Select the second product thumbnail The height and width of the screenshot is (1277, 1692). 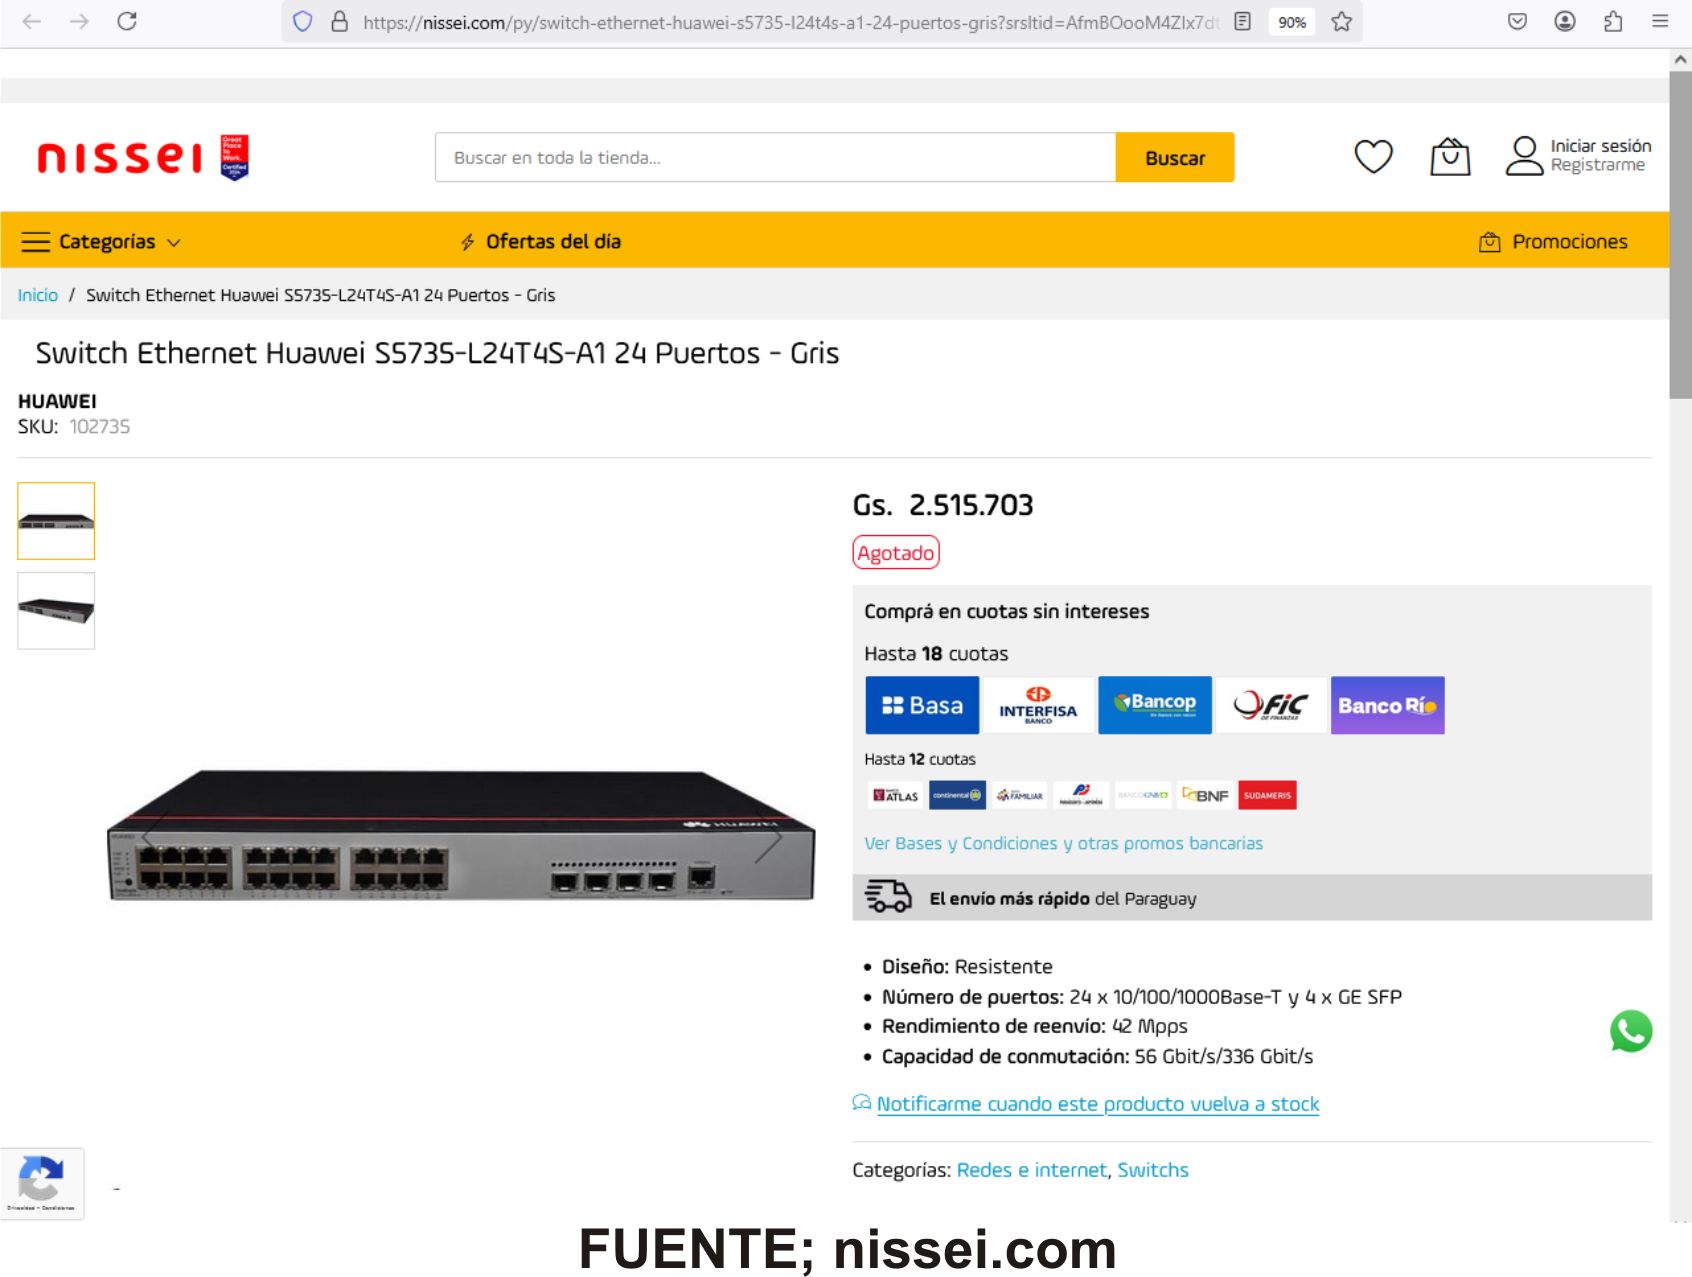click(56, 611)
